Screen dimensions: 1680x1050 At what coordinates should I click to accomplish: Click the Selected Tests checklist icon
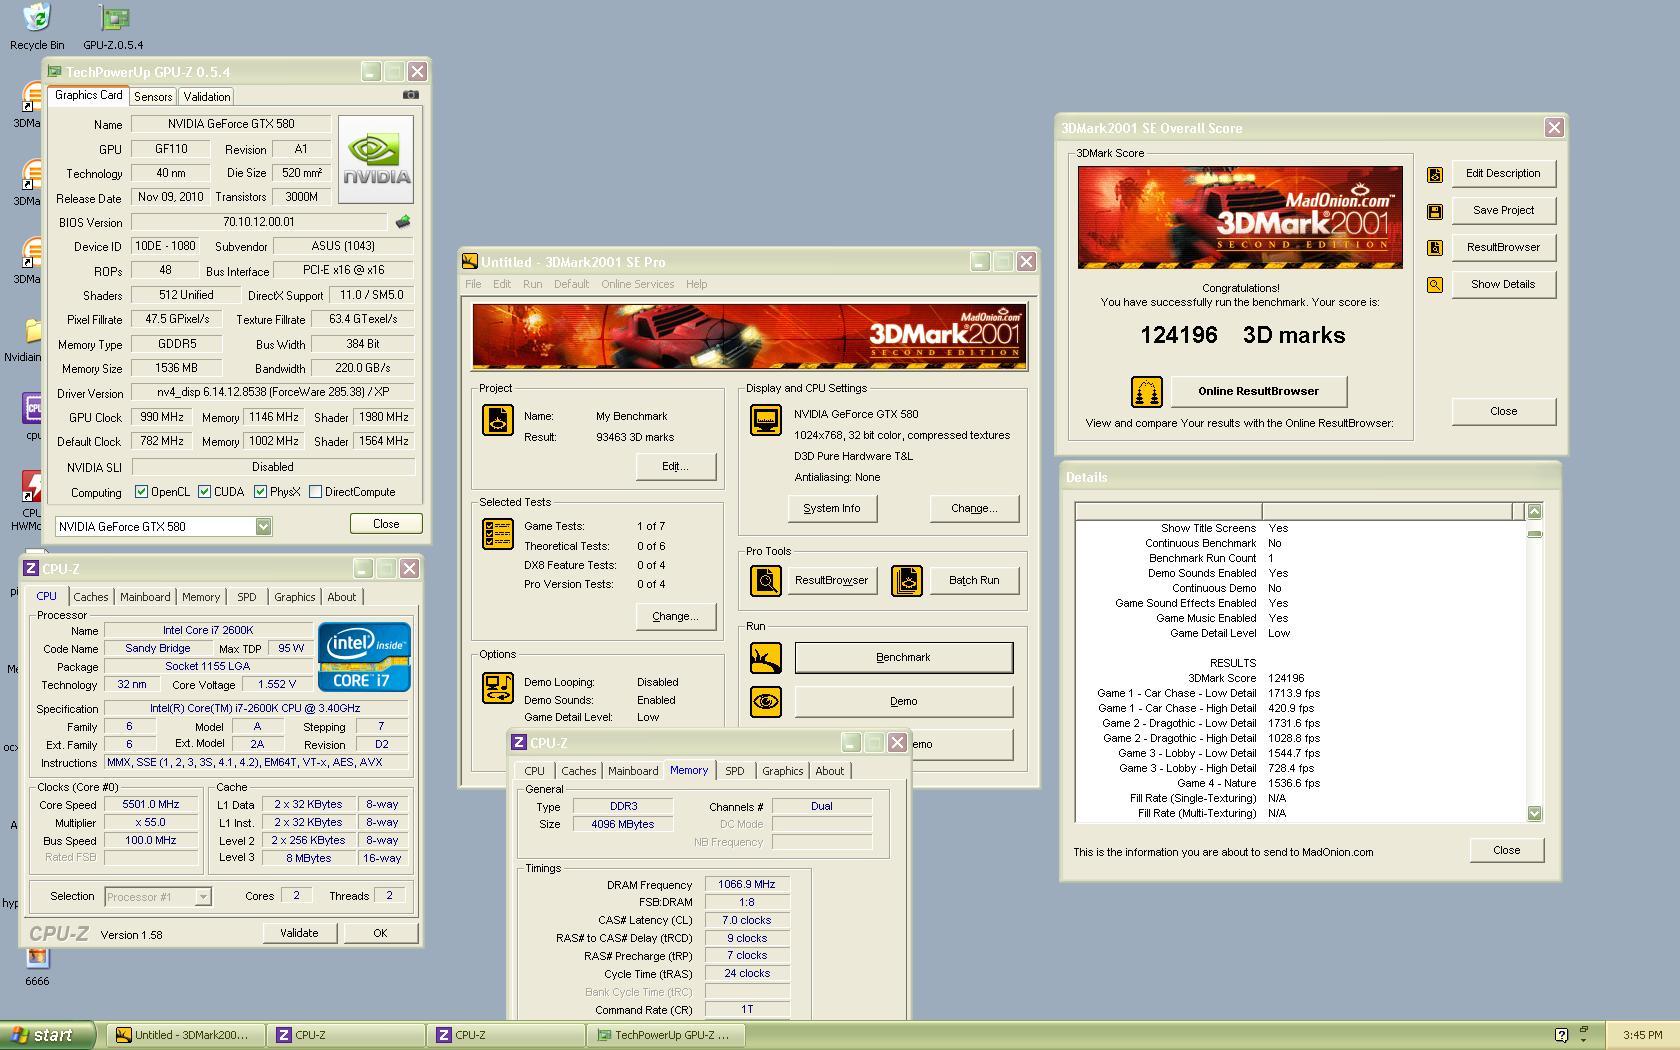pyautogui.click(x=498, y=534)
